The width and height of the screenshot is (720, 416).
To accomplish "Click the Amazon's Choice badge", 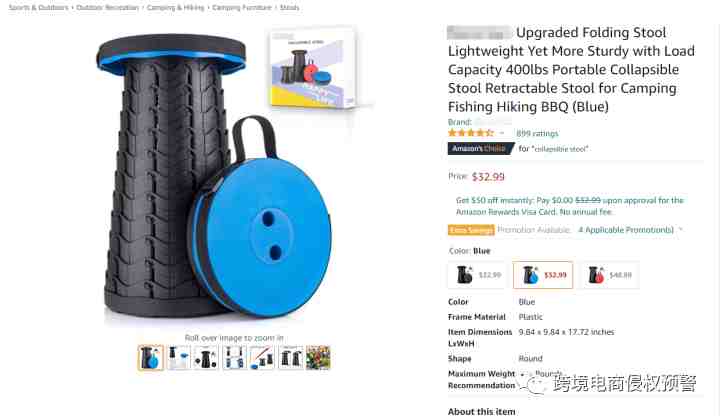I will [480, 148].
